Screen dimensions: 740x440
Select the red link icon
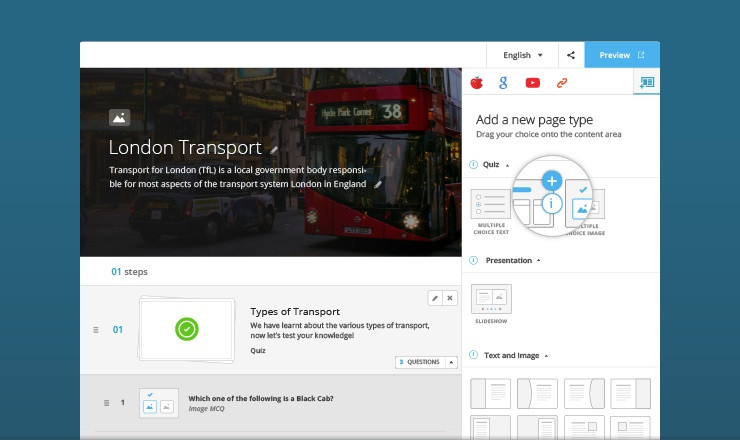pos(562,83)
